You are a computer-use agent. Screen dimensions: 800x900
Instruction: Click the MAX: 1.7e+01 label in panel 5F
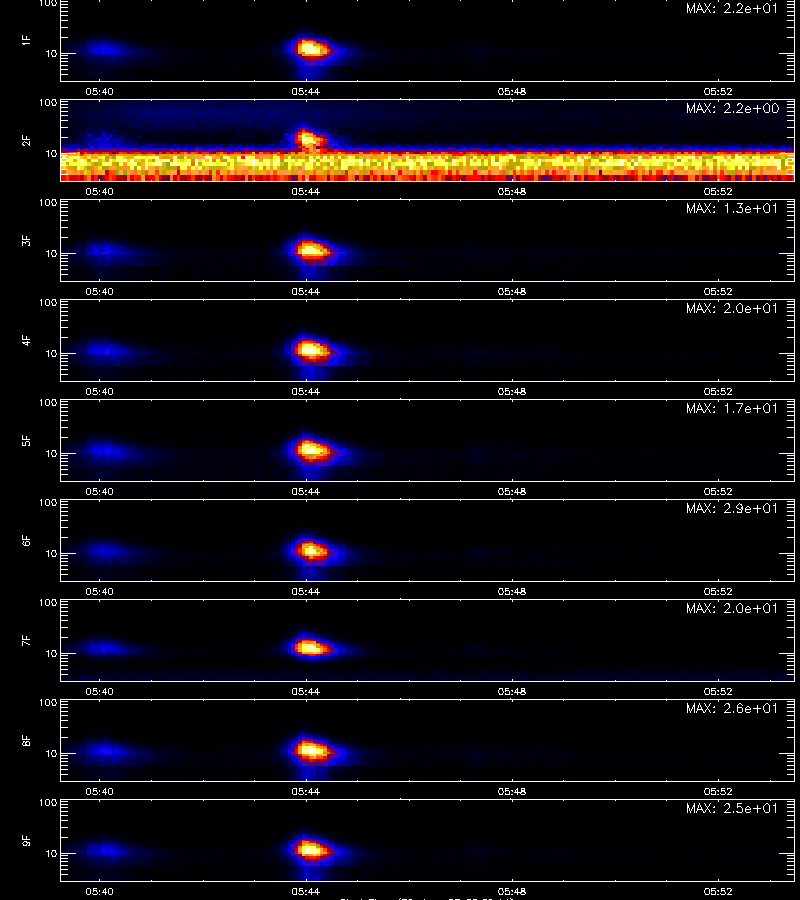[732, 408]
